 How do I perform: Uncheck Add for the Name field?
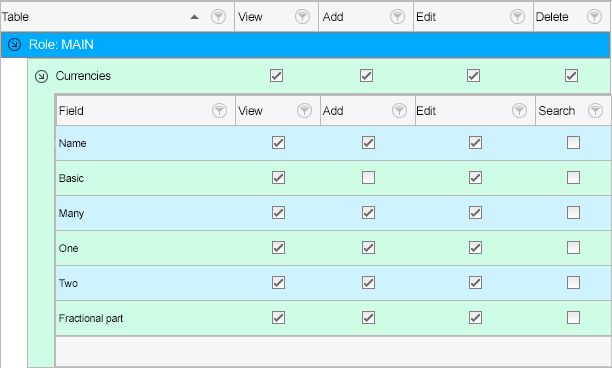tap(368, 142)
